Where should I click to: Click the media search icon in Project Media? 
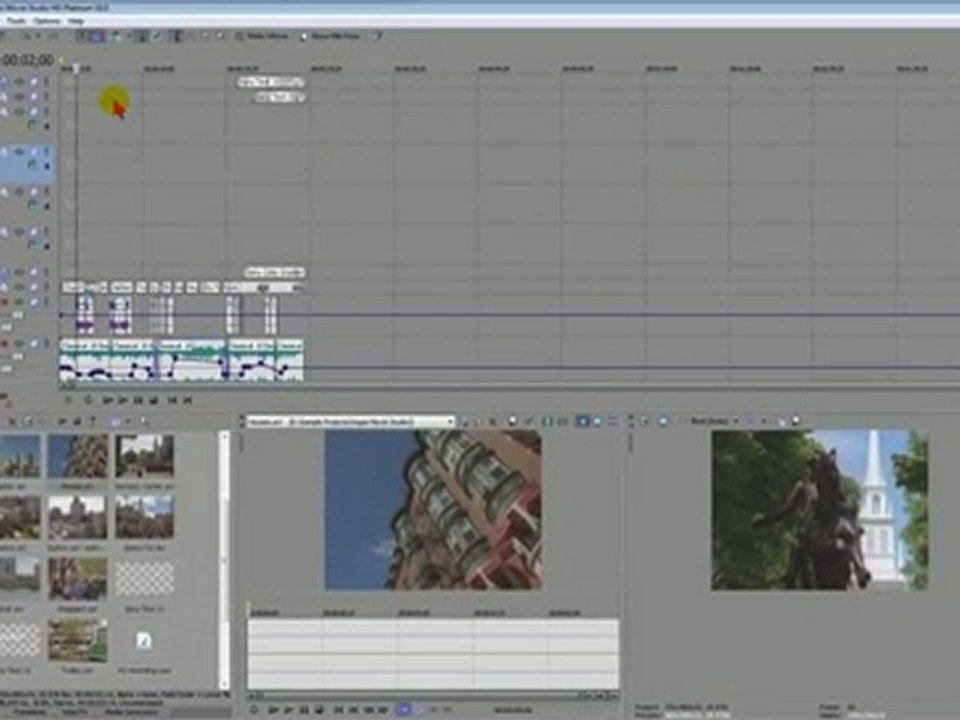(144, 421)
